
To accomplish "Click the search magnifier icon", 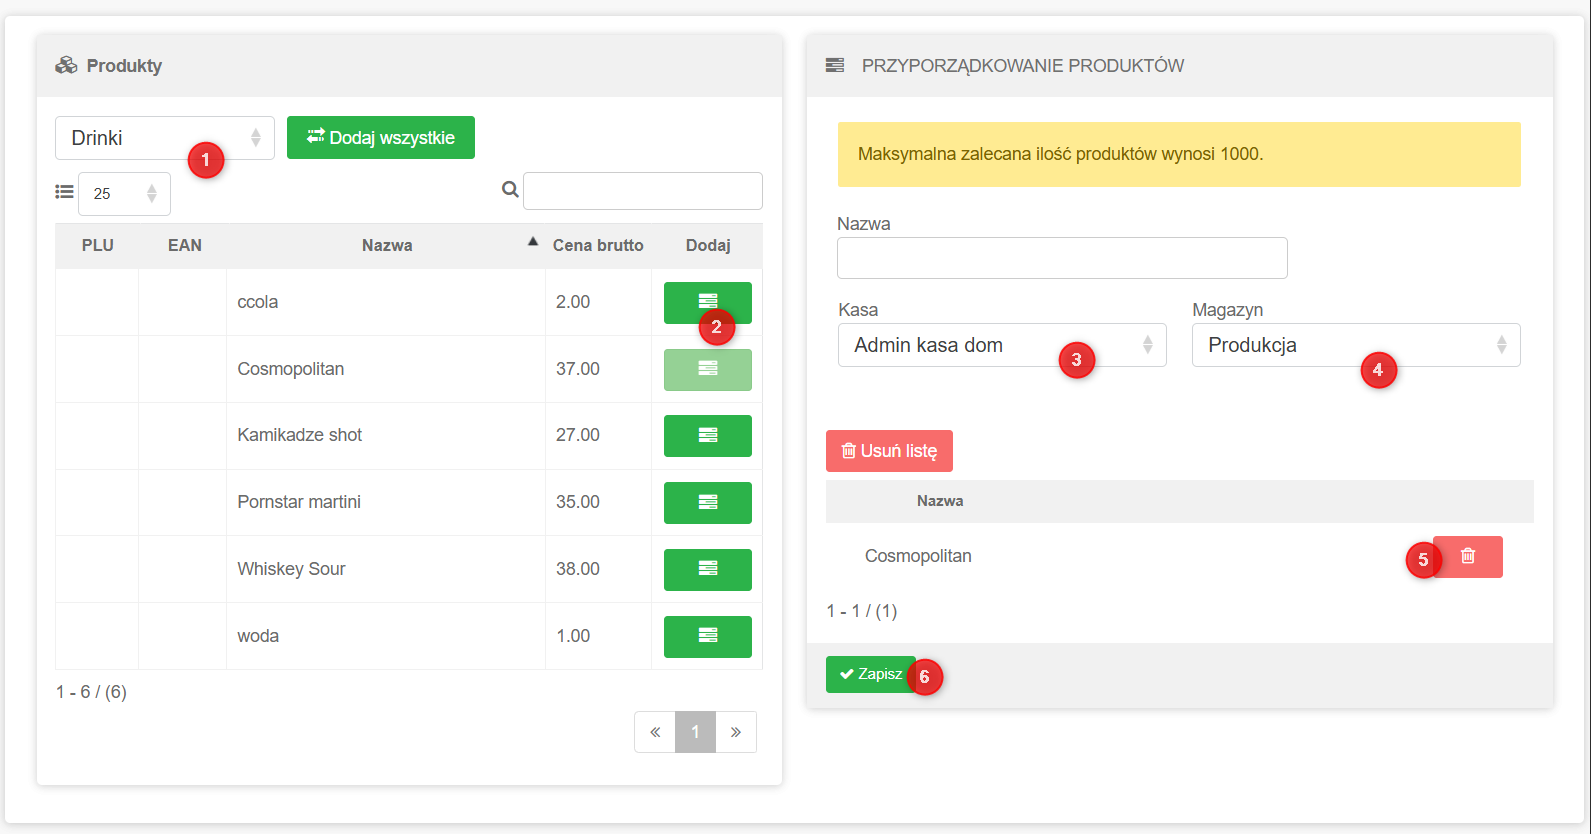I will pyautogui.click(x=510, y=190).
